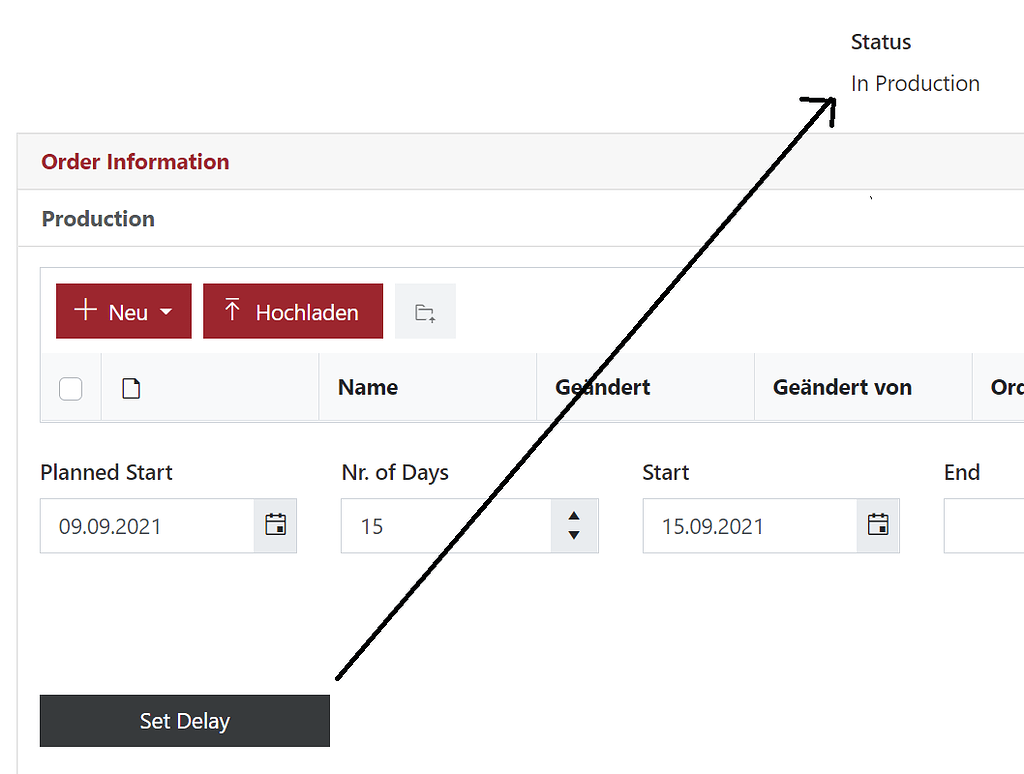Select the Production section header

(x=98, y=219)
